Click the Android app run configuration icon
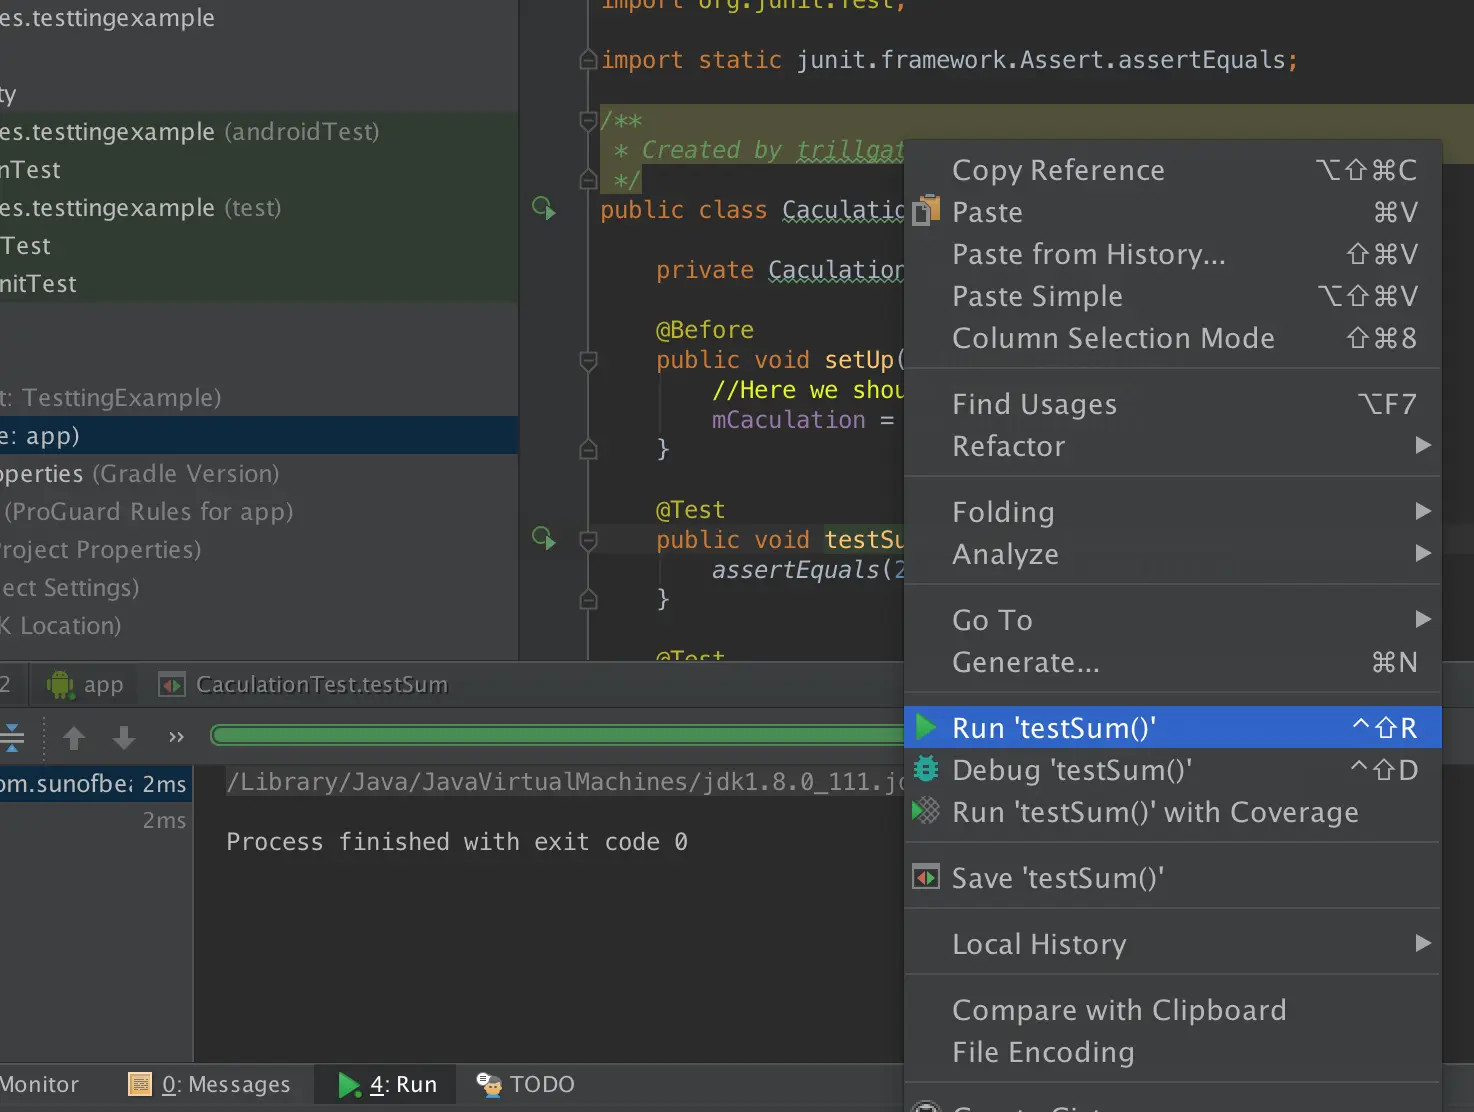 tap(61, 685)
